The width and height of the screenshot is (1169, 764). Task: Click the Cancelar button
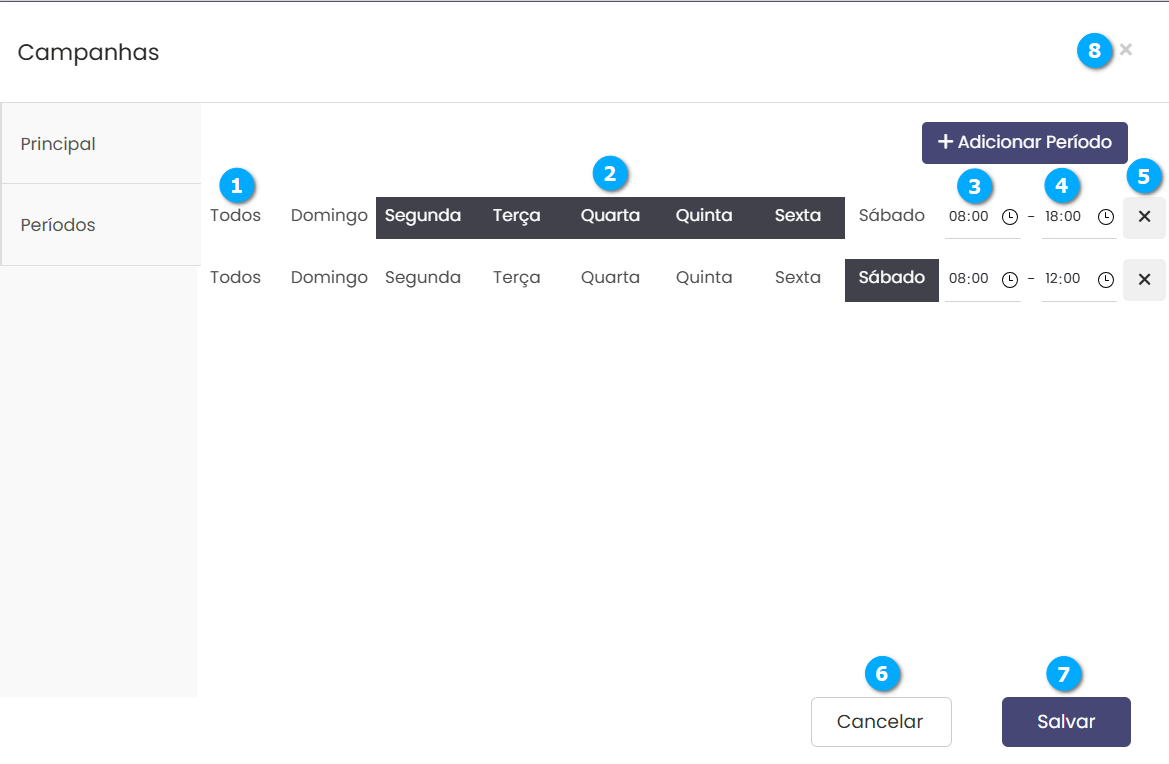point(880,722)
